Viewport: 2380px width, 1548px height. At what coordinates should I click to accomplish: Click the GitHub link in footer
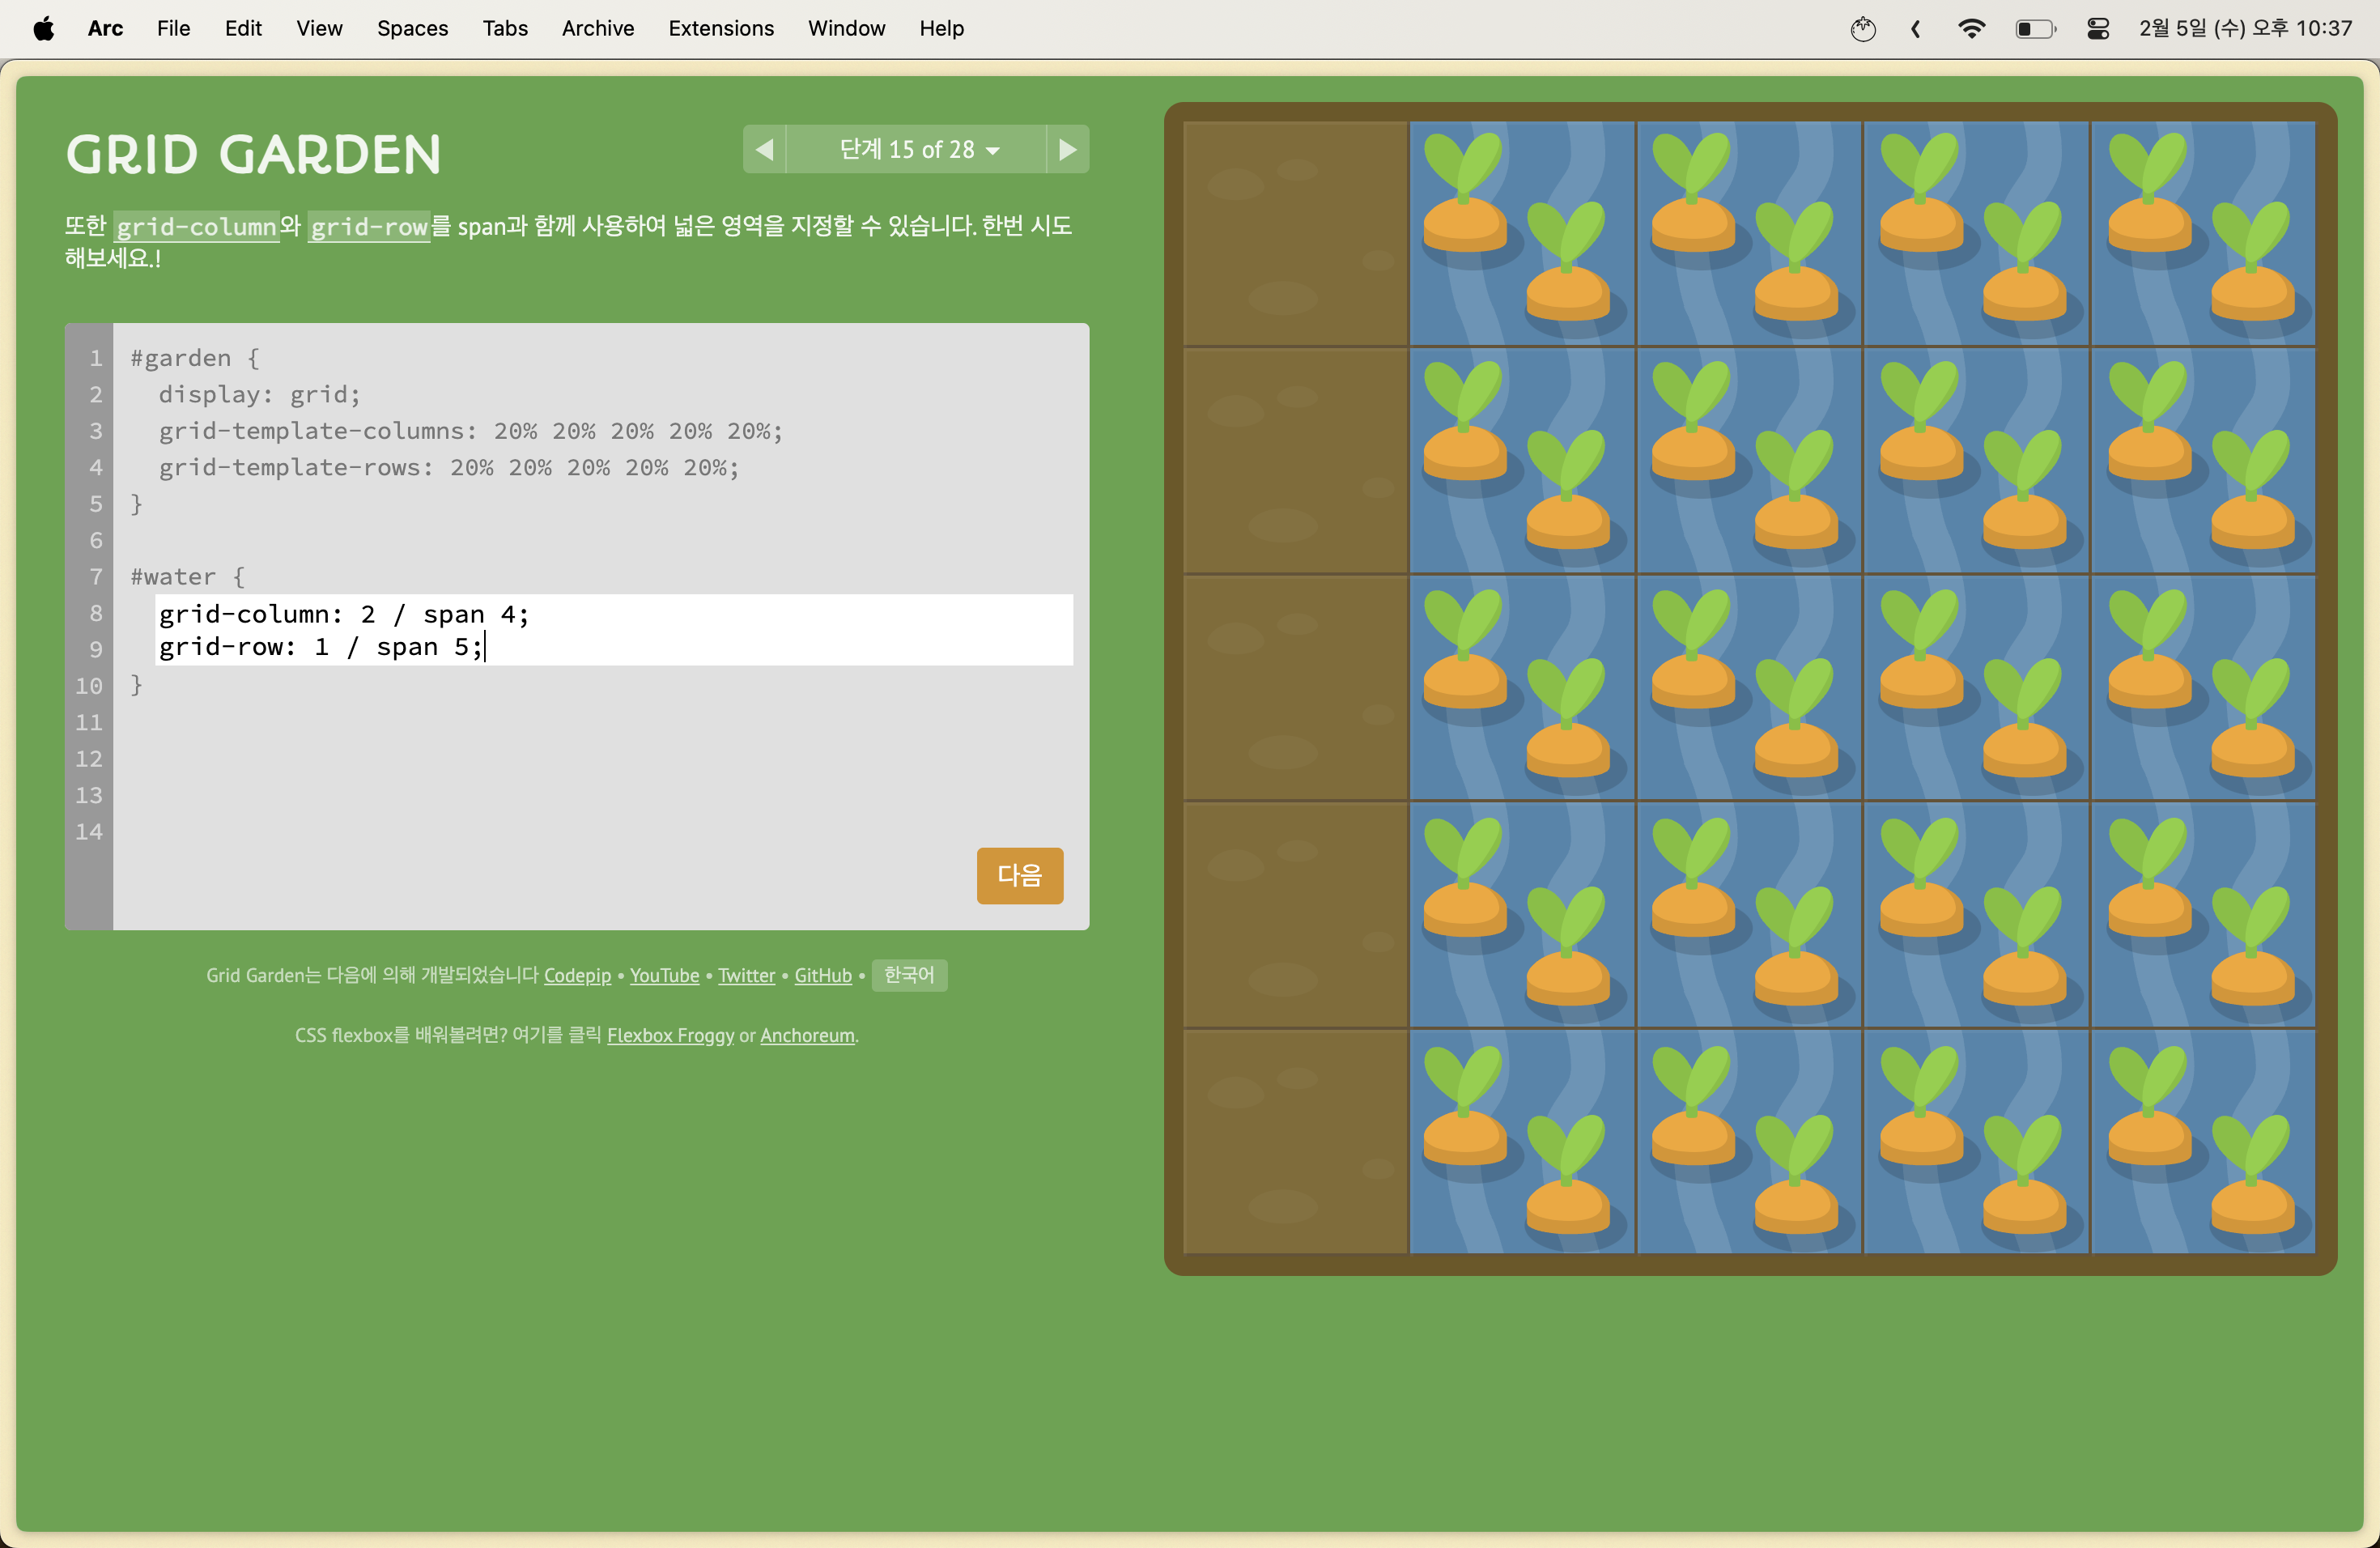[x=822, y=975]
